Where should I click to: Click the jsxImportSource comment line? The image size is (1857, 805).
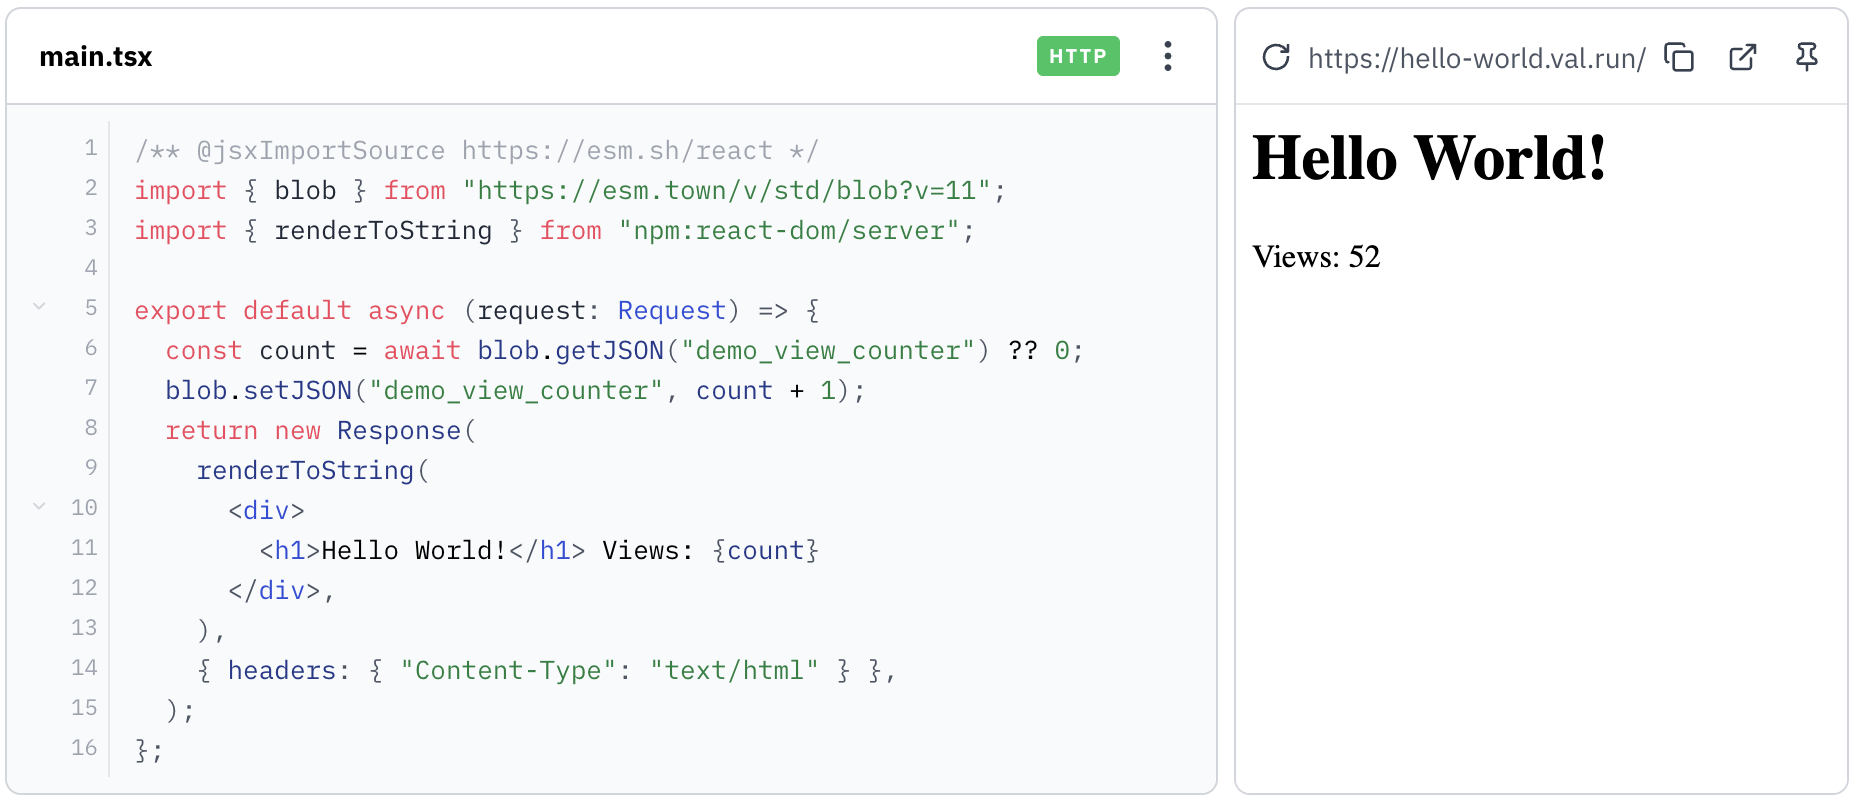[x=476, y=151]
